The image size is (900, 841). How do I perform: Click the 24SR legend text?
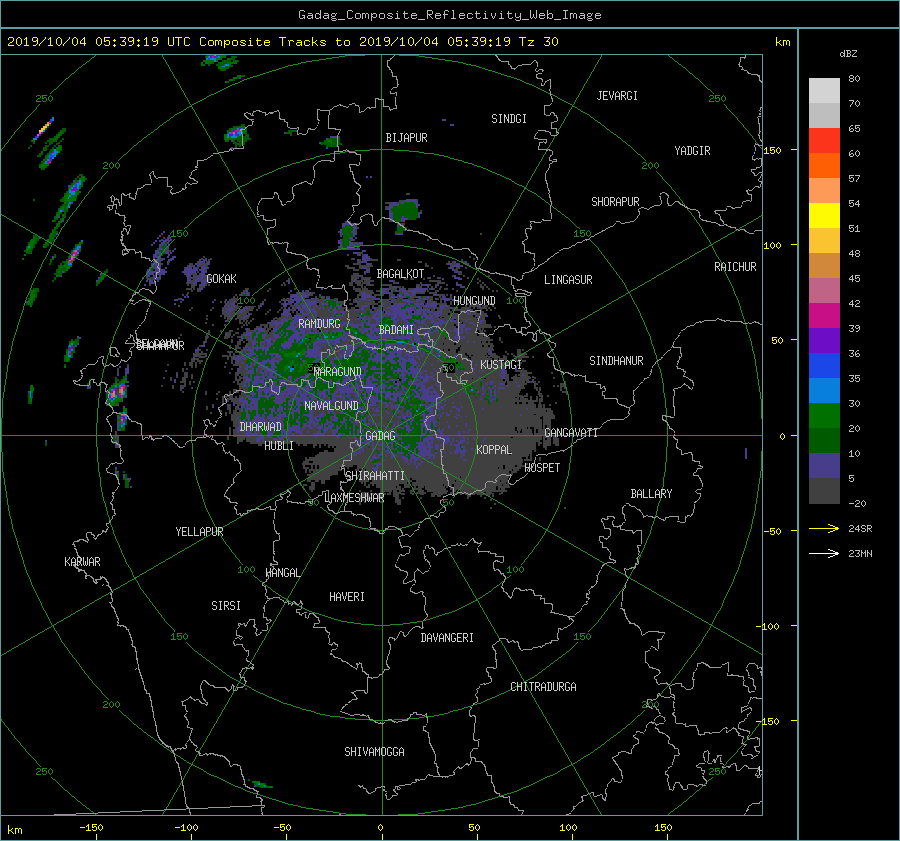click(x=860, y=529)
